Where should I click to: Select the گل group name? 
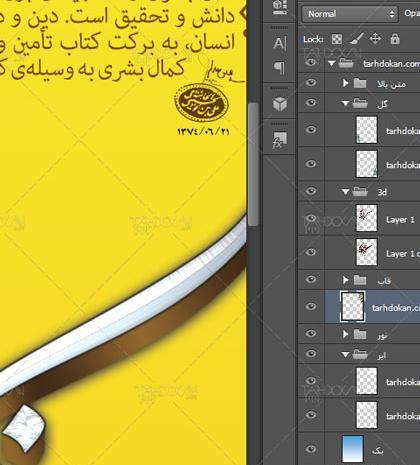[382, 104]
